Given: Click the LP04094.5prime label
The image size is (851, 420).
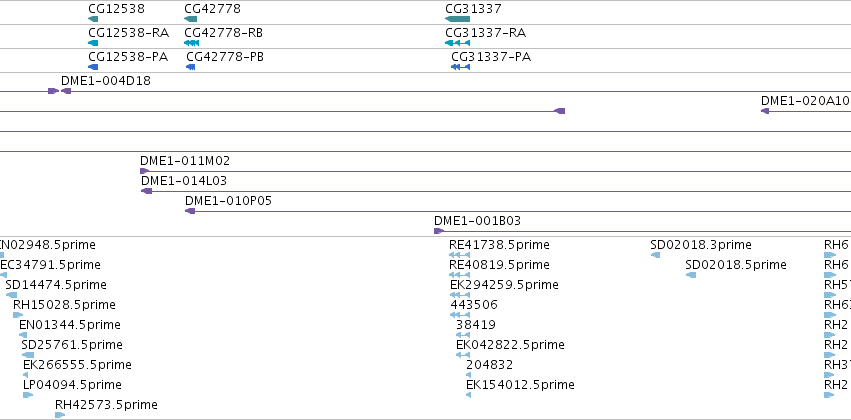Looking at the screenshot, I should click(x=72, y=385).
